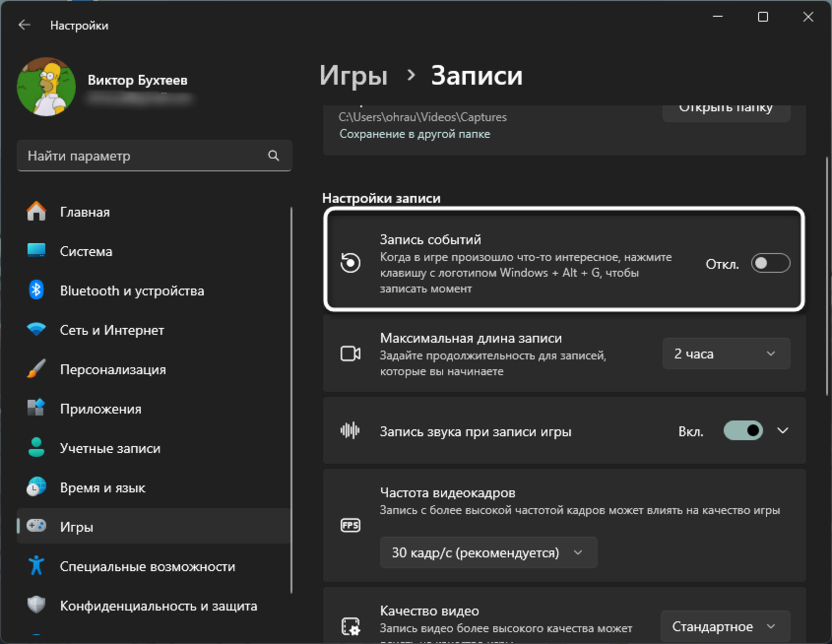Select Система in the sidebar
Screen dimensions: 832x644
click(x=86, y=251)
